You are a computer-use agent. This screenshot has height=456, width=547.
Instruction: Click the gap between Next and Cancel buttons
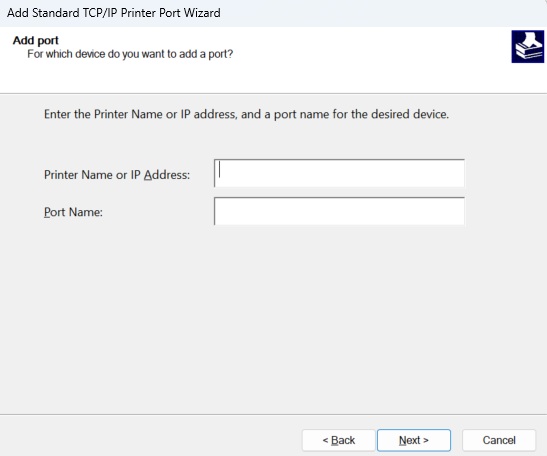coord(456,440)
